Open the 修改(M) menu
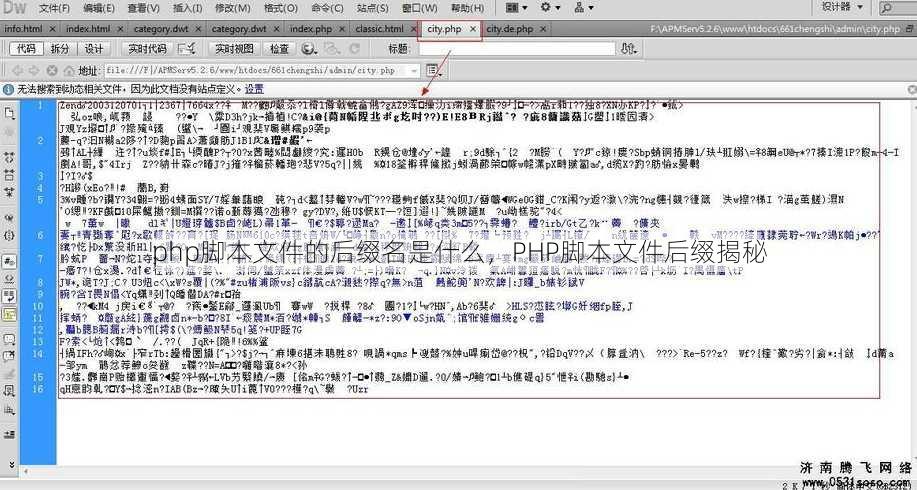Image resolution: width=917 pixels, height=490 pixels. (232, 8)
